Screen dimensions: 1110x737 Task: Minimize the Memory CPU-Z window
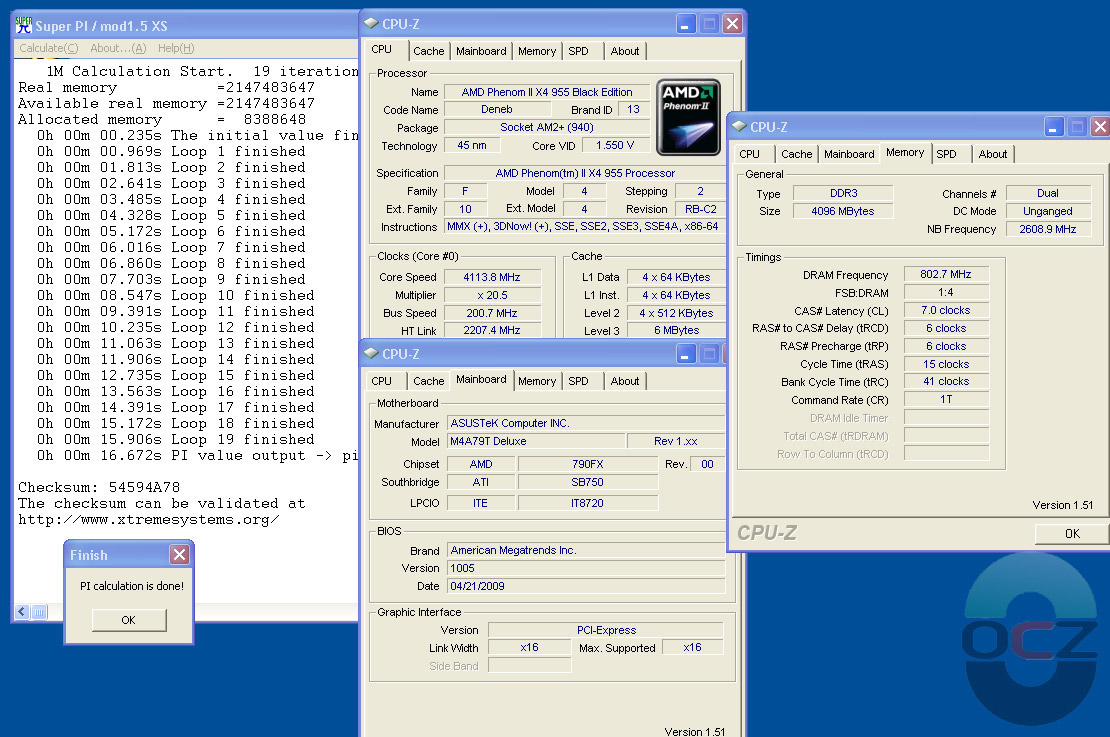pyautogui.click(x=1053, y=127)
